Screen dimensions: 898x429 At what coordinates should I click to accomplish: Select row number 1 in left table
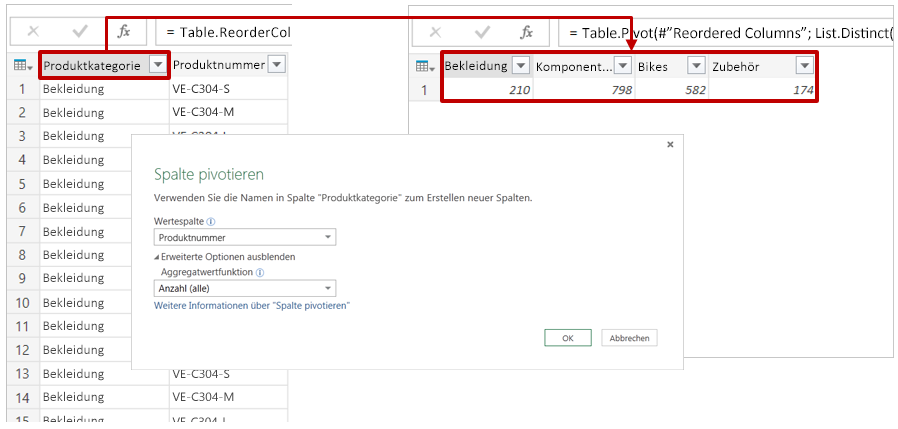click(23, 89)
